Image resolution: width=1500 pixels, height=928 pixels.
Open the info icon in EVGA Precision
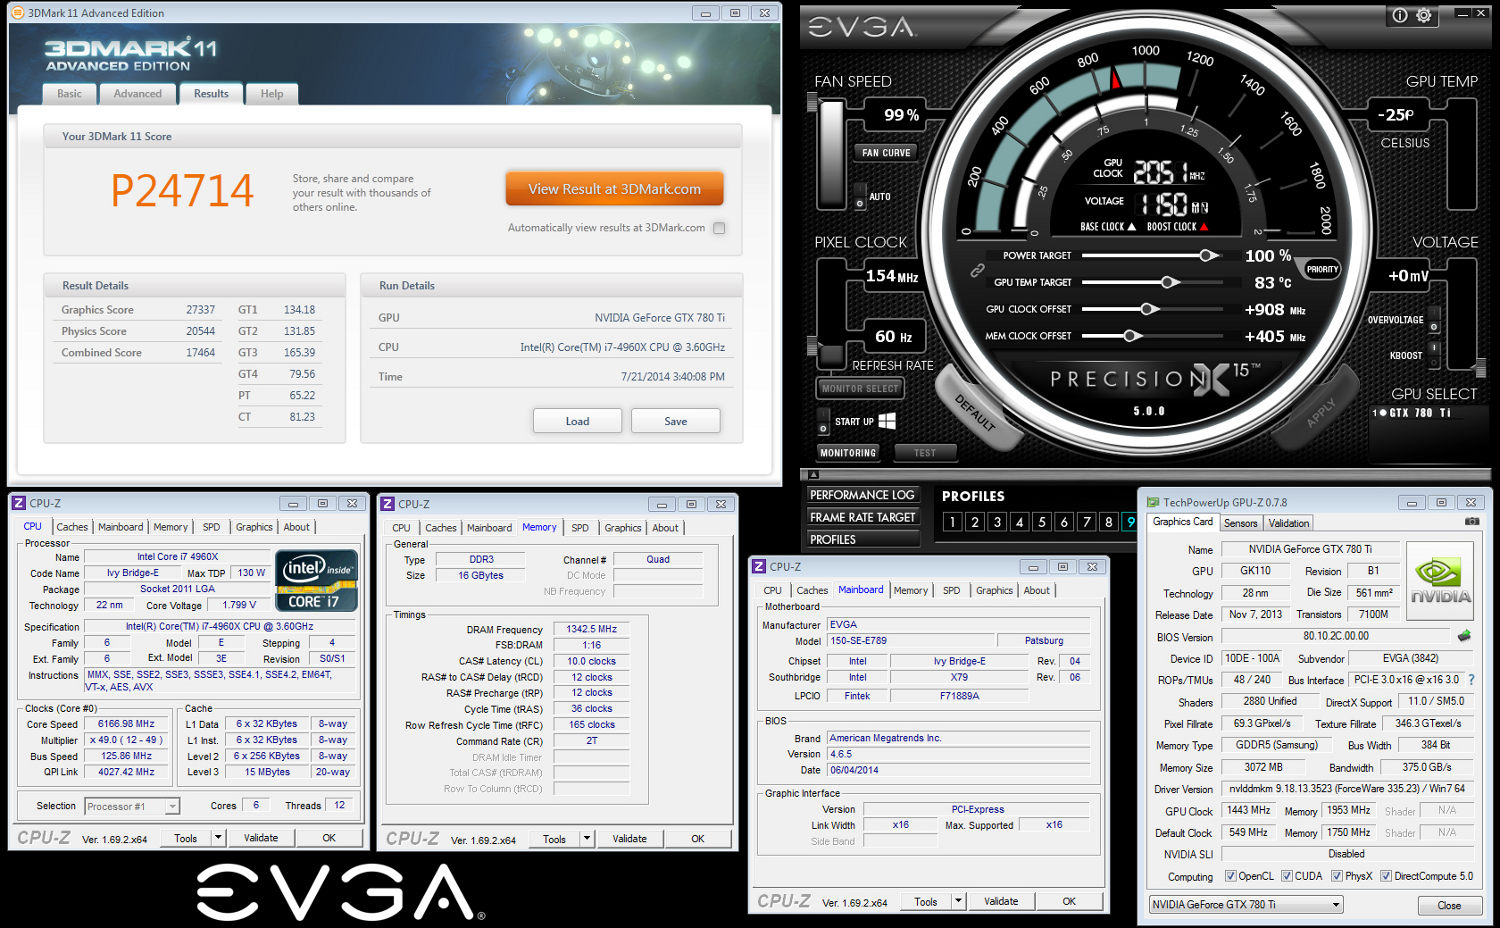pyautogui.click(x=1400, y=15)
